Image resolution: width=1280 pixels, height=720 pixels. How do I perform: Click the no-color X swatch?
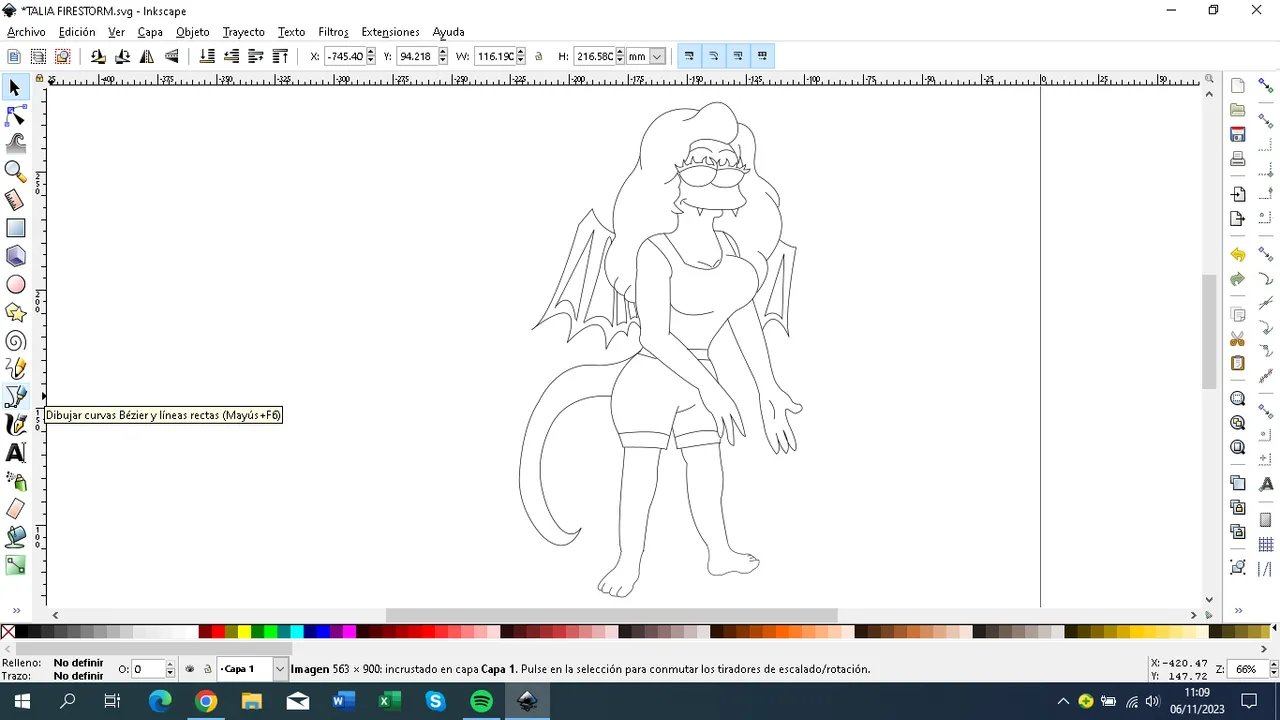click(x=8, y=631)
